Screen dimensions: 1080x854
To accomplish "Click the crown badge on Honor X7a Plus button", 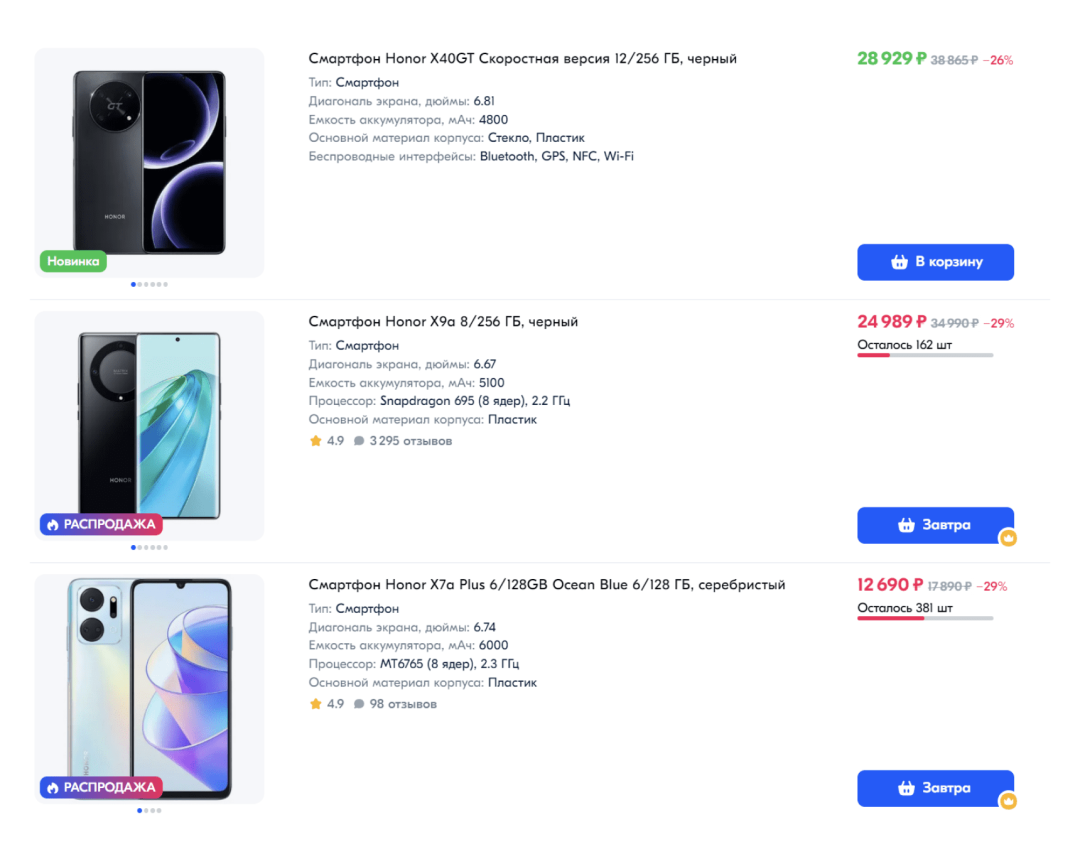I will pos(1008,801).
